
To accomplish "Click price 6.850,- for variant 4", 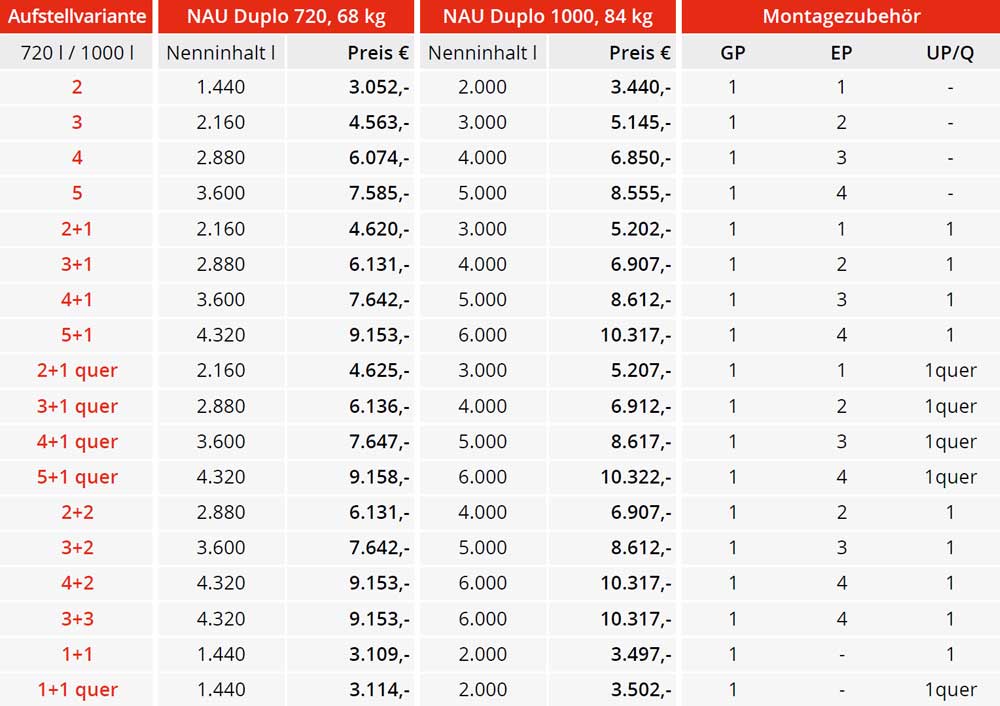I will [x=641, y=158].
